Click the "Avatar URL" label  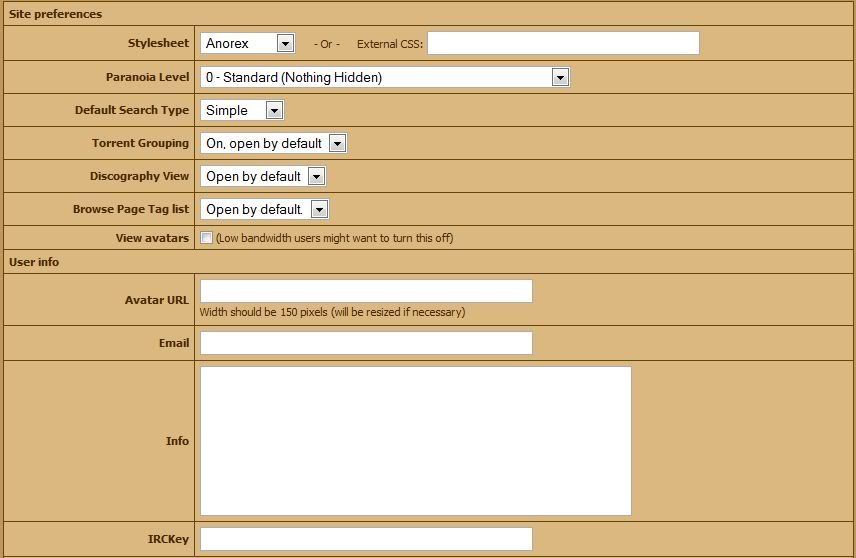tap(157, 300)
